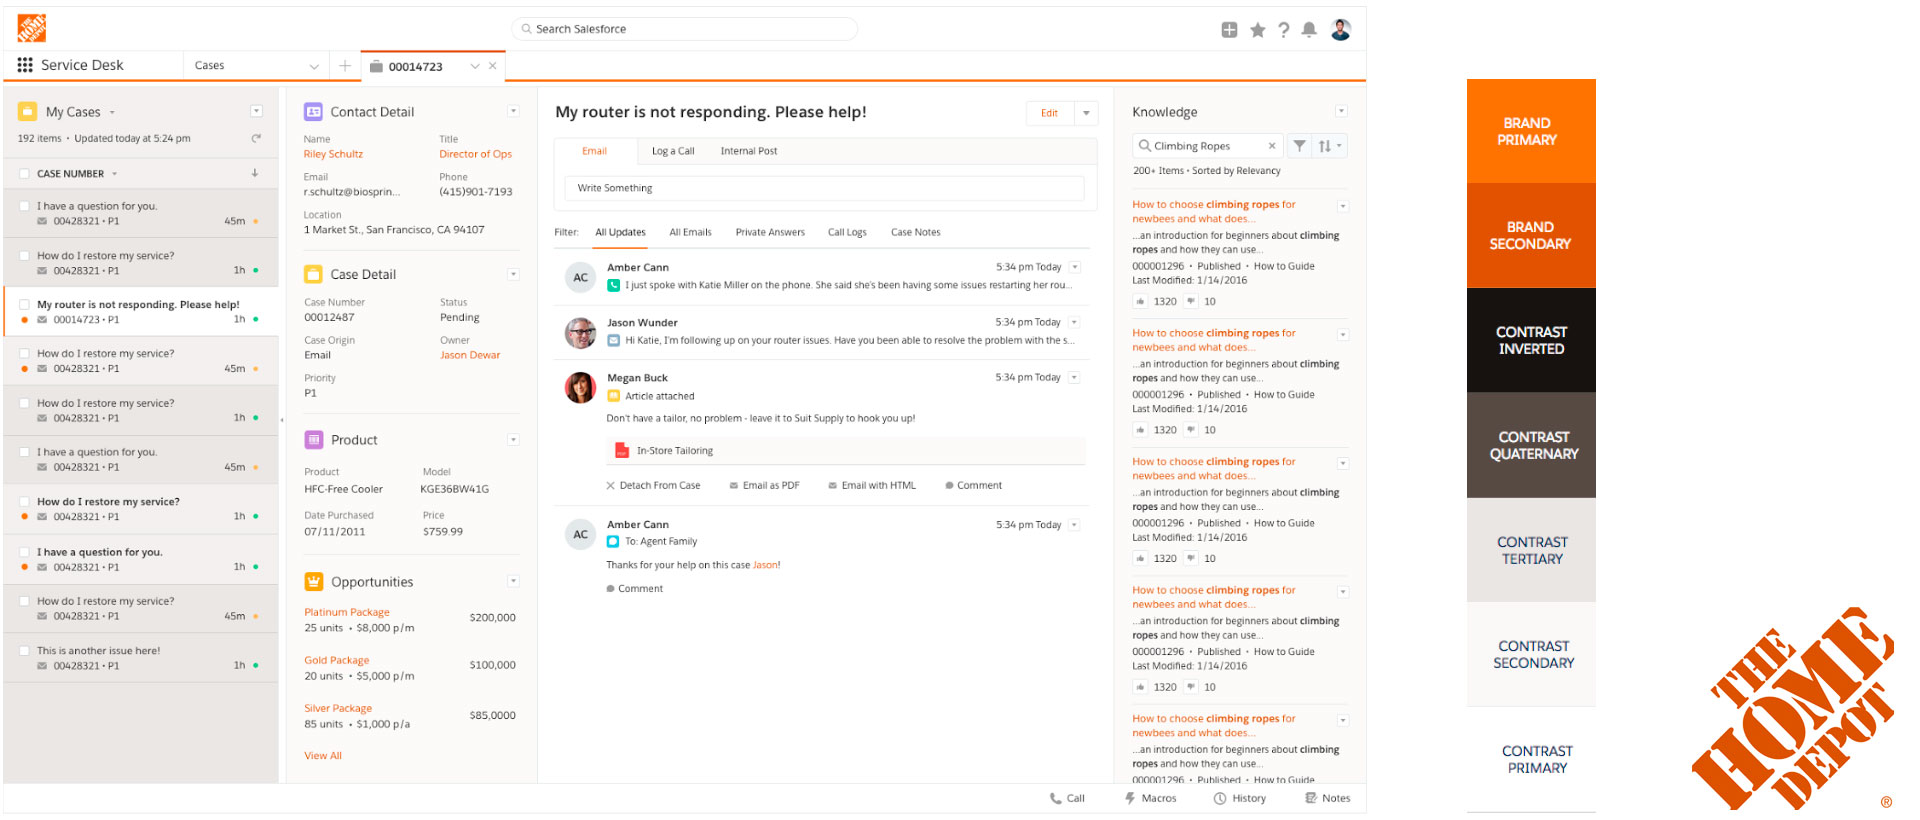
Task: Open Favorites star icon
Action: [x=1257, y=30]
